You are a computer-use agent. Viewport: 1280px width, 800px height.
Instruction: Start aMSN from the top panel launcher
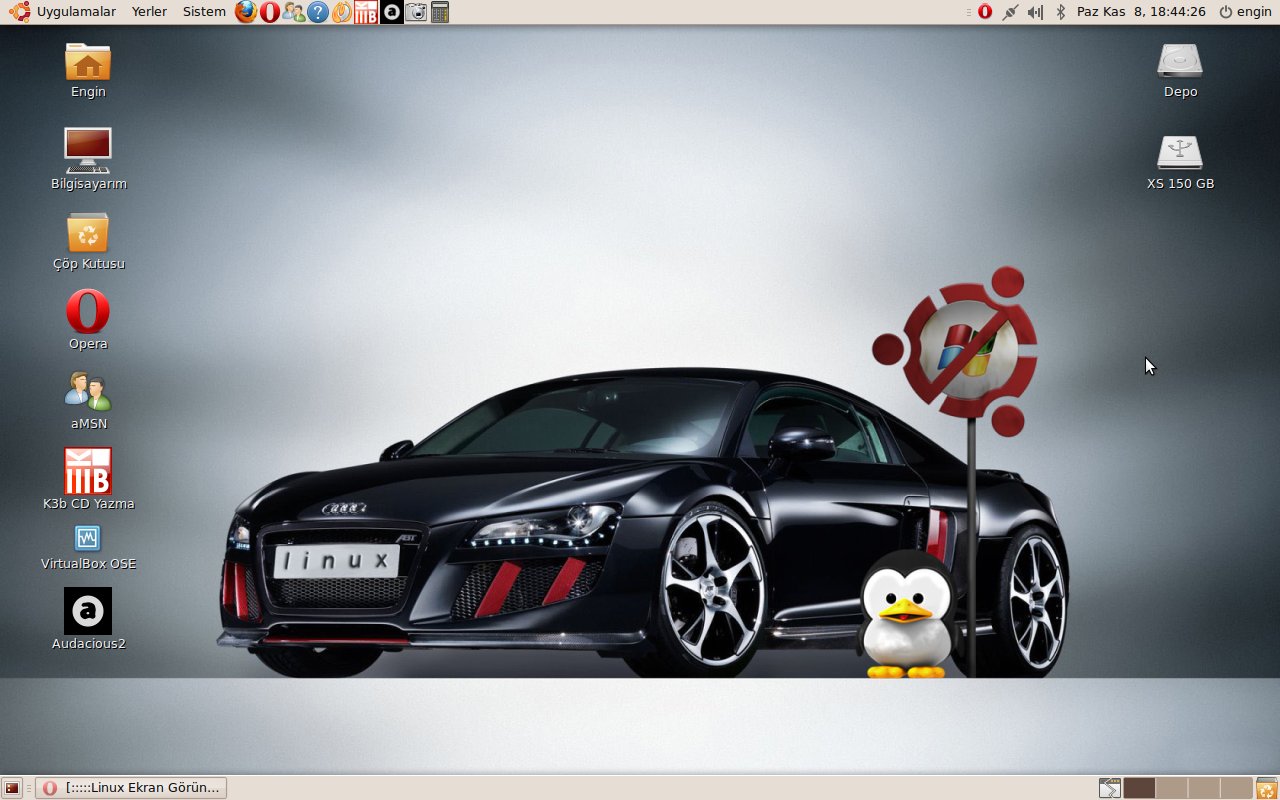point(294,12)
